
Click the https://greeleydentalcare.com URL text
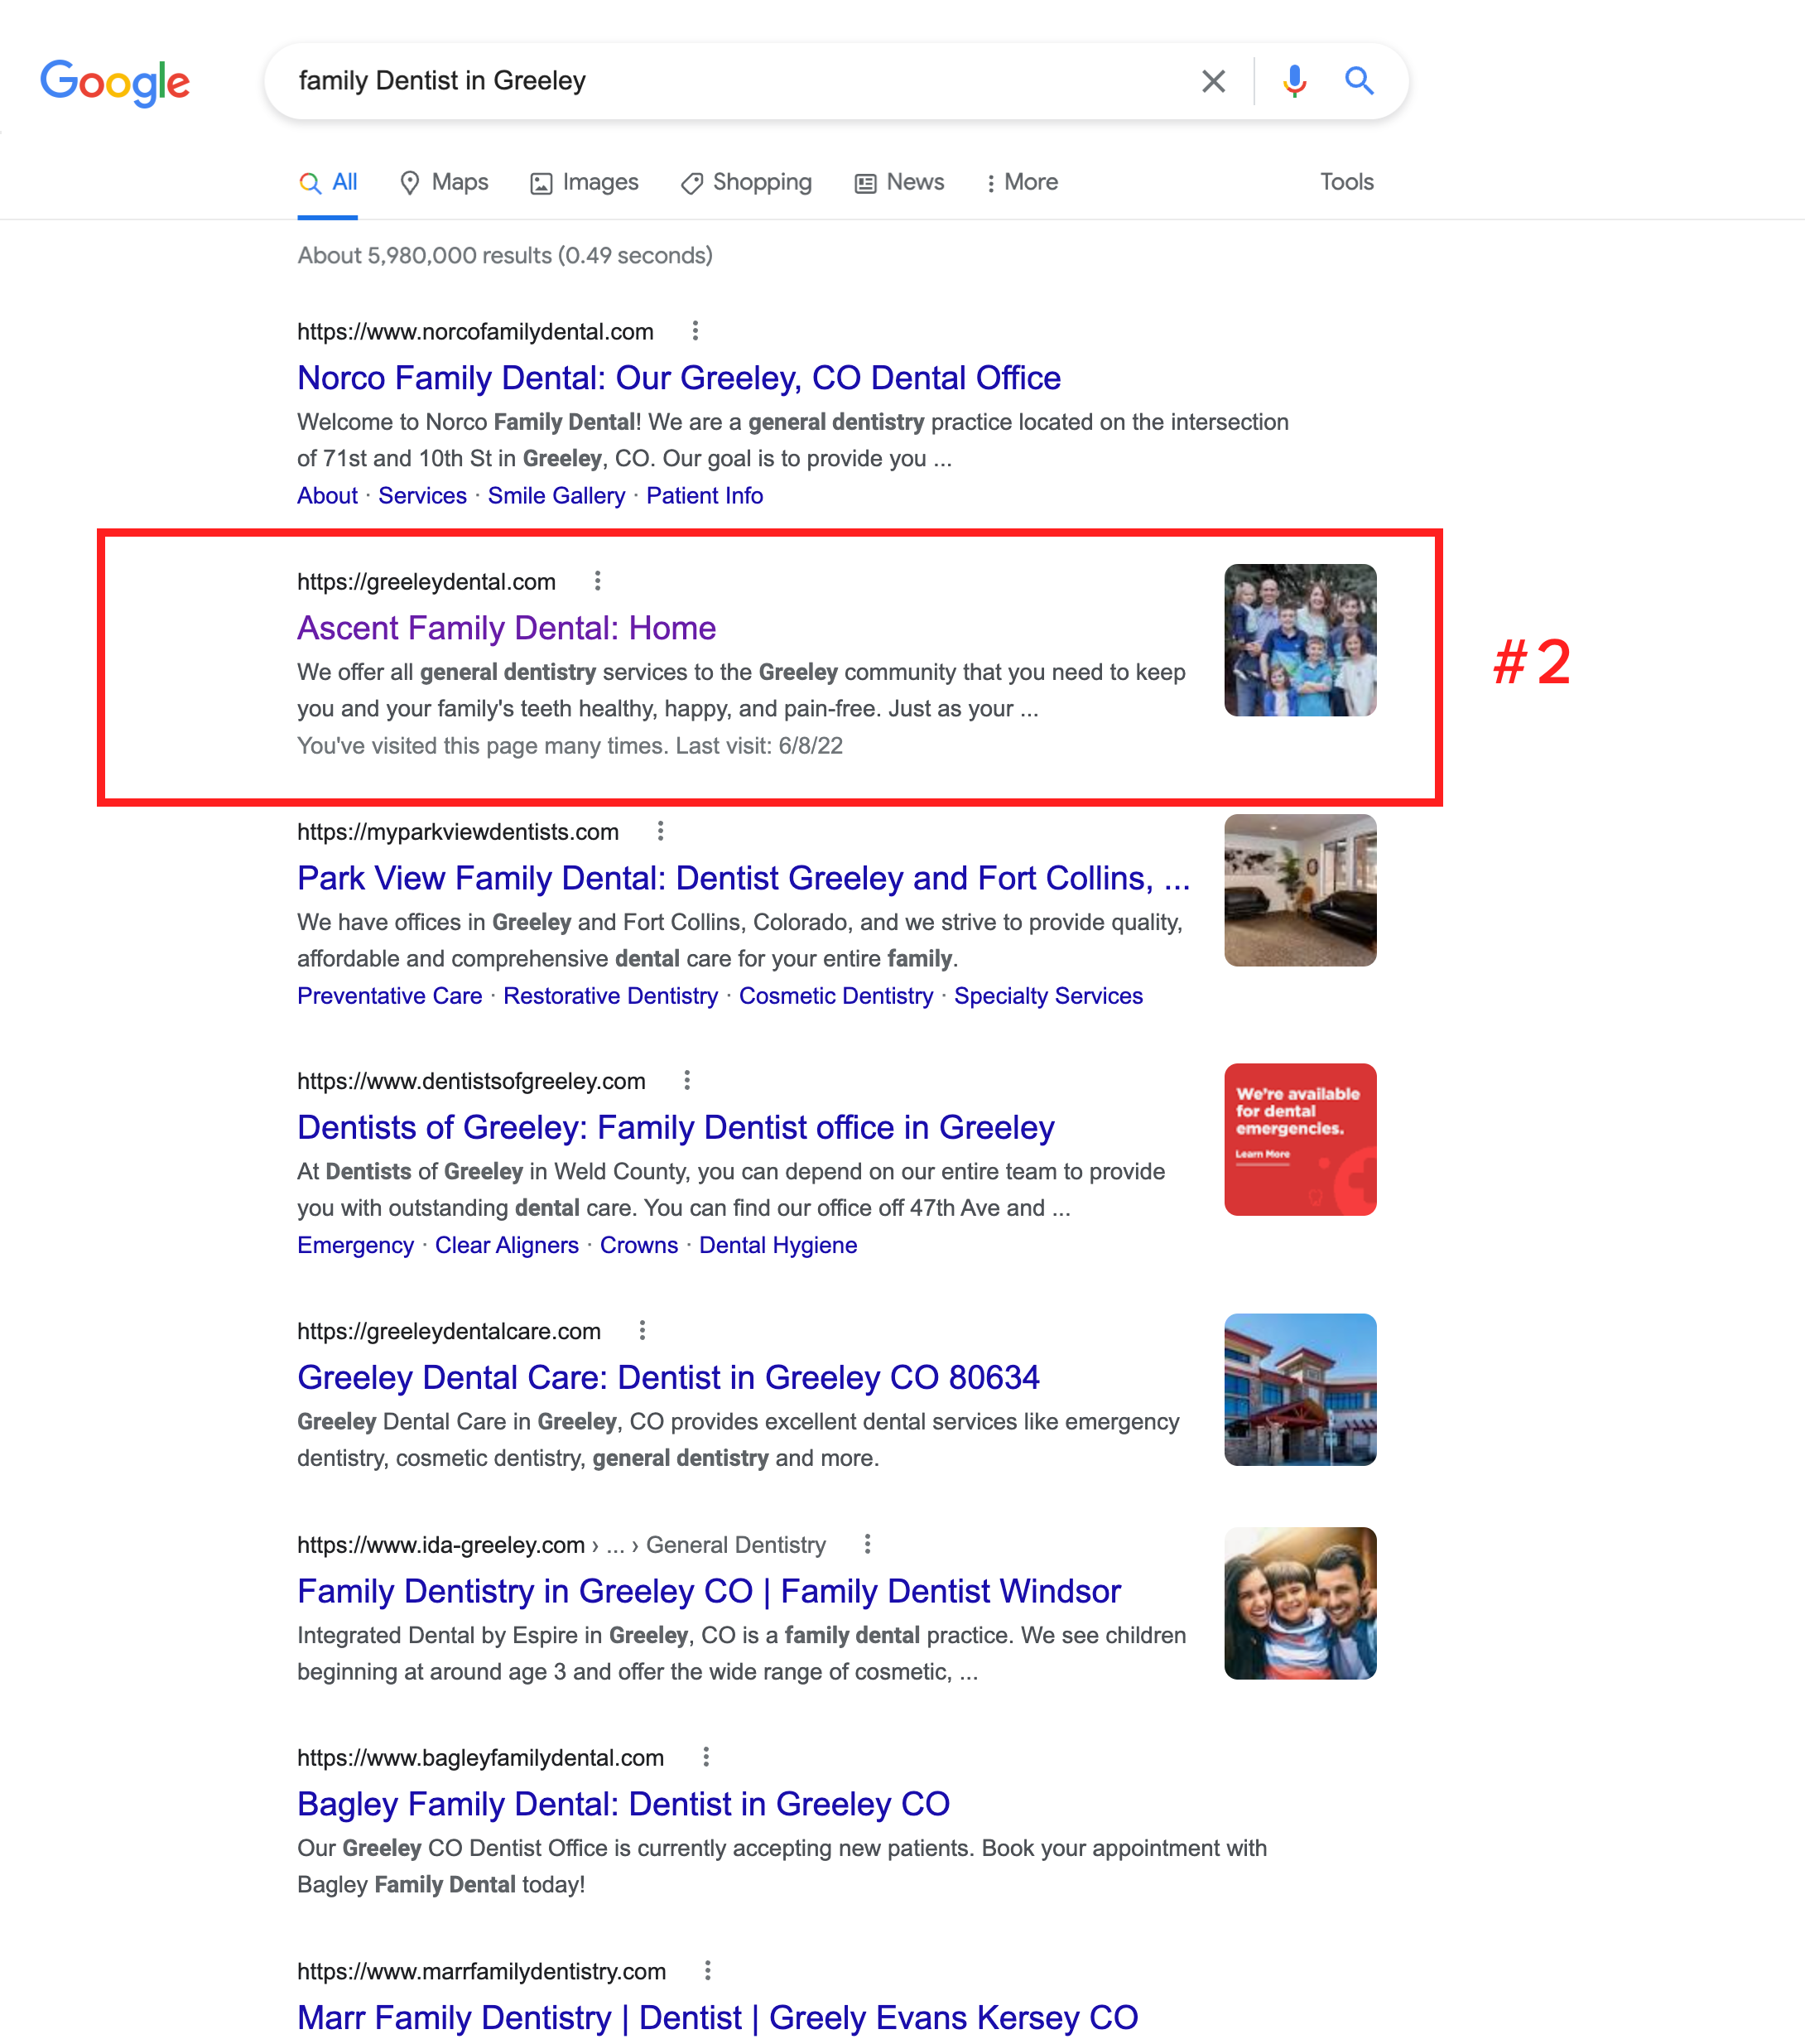(449, 1331)
